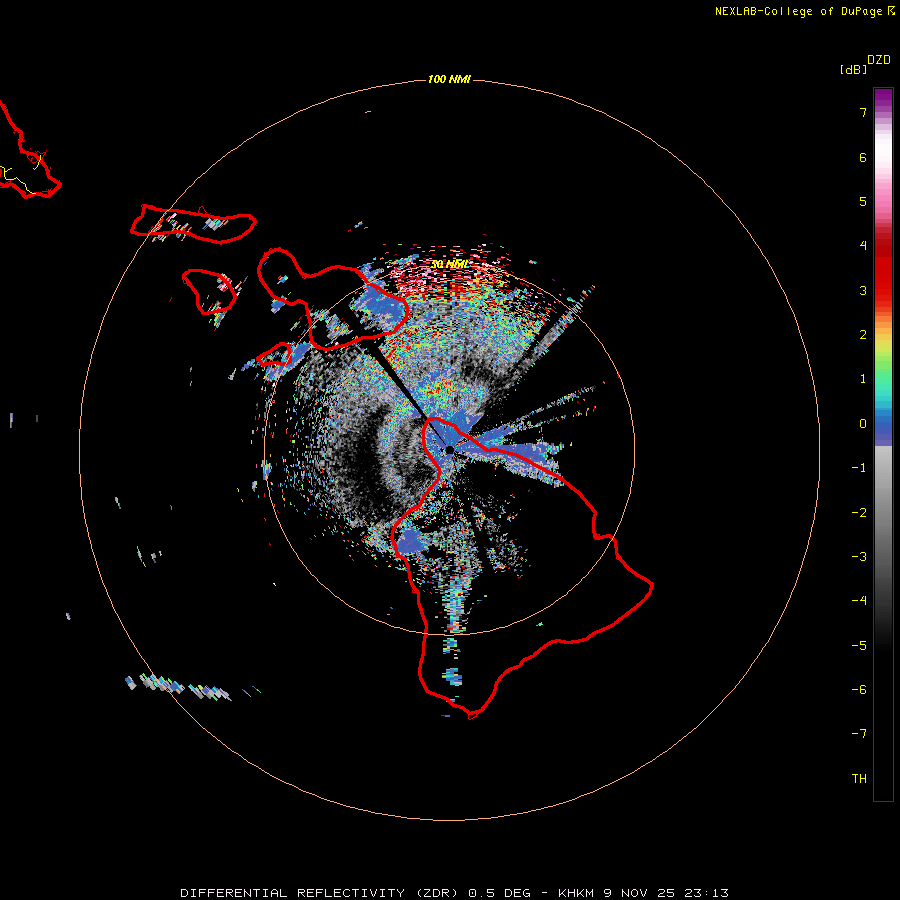
Task: Click the TH threshold label on colorbar
Action: 859,779
